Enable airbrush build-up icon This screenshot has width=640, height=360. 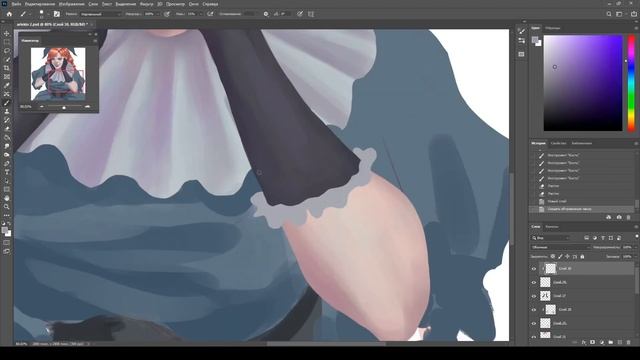[x=210, y=14]
